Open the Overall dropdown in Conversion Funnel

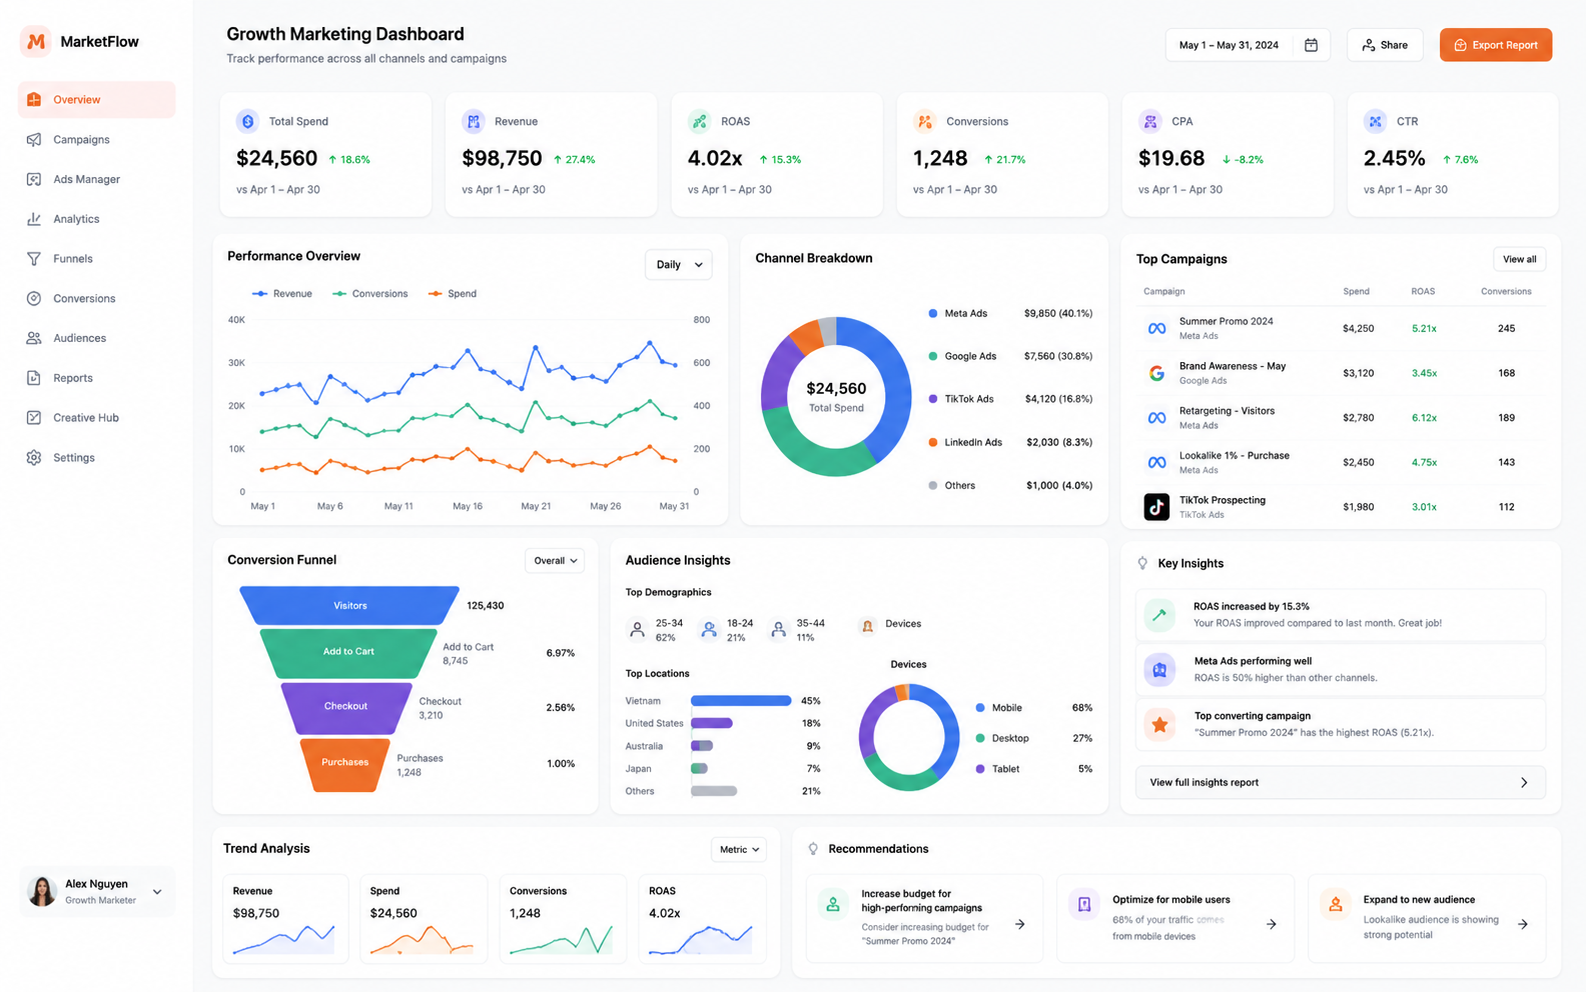(x=555, y=561)
